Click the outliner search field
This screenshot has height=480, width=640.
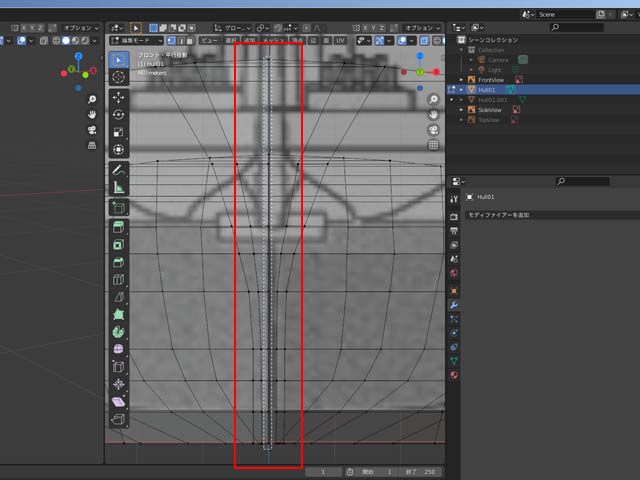click(576, 27)
